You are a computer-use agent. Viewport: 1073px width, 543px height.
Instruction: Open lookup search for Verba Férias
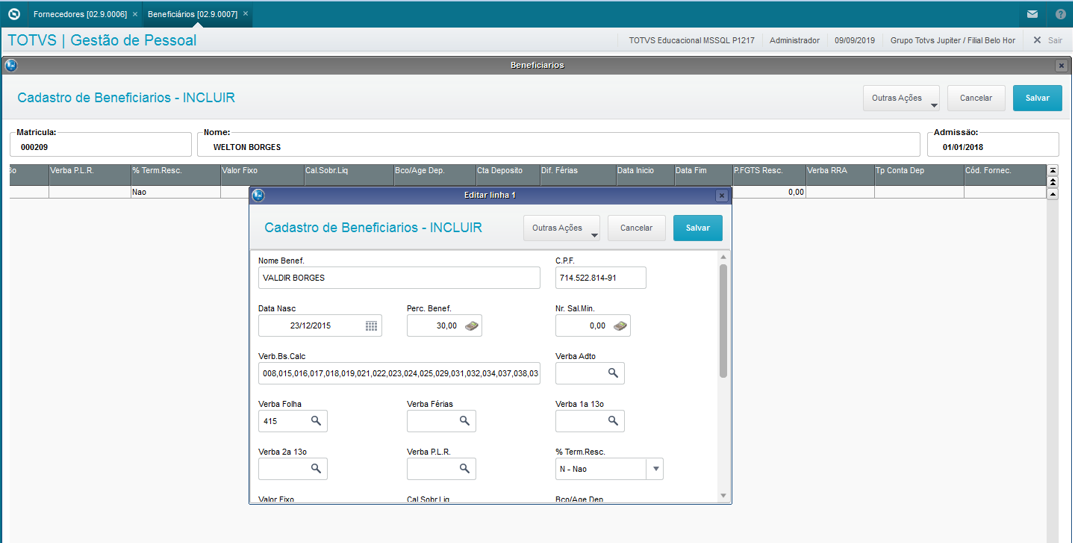[465, 420]
